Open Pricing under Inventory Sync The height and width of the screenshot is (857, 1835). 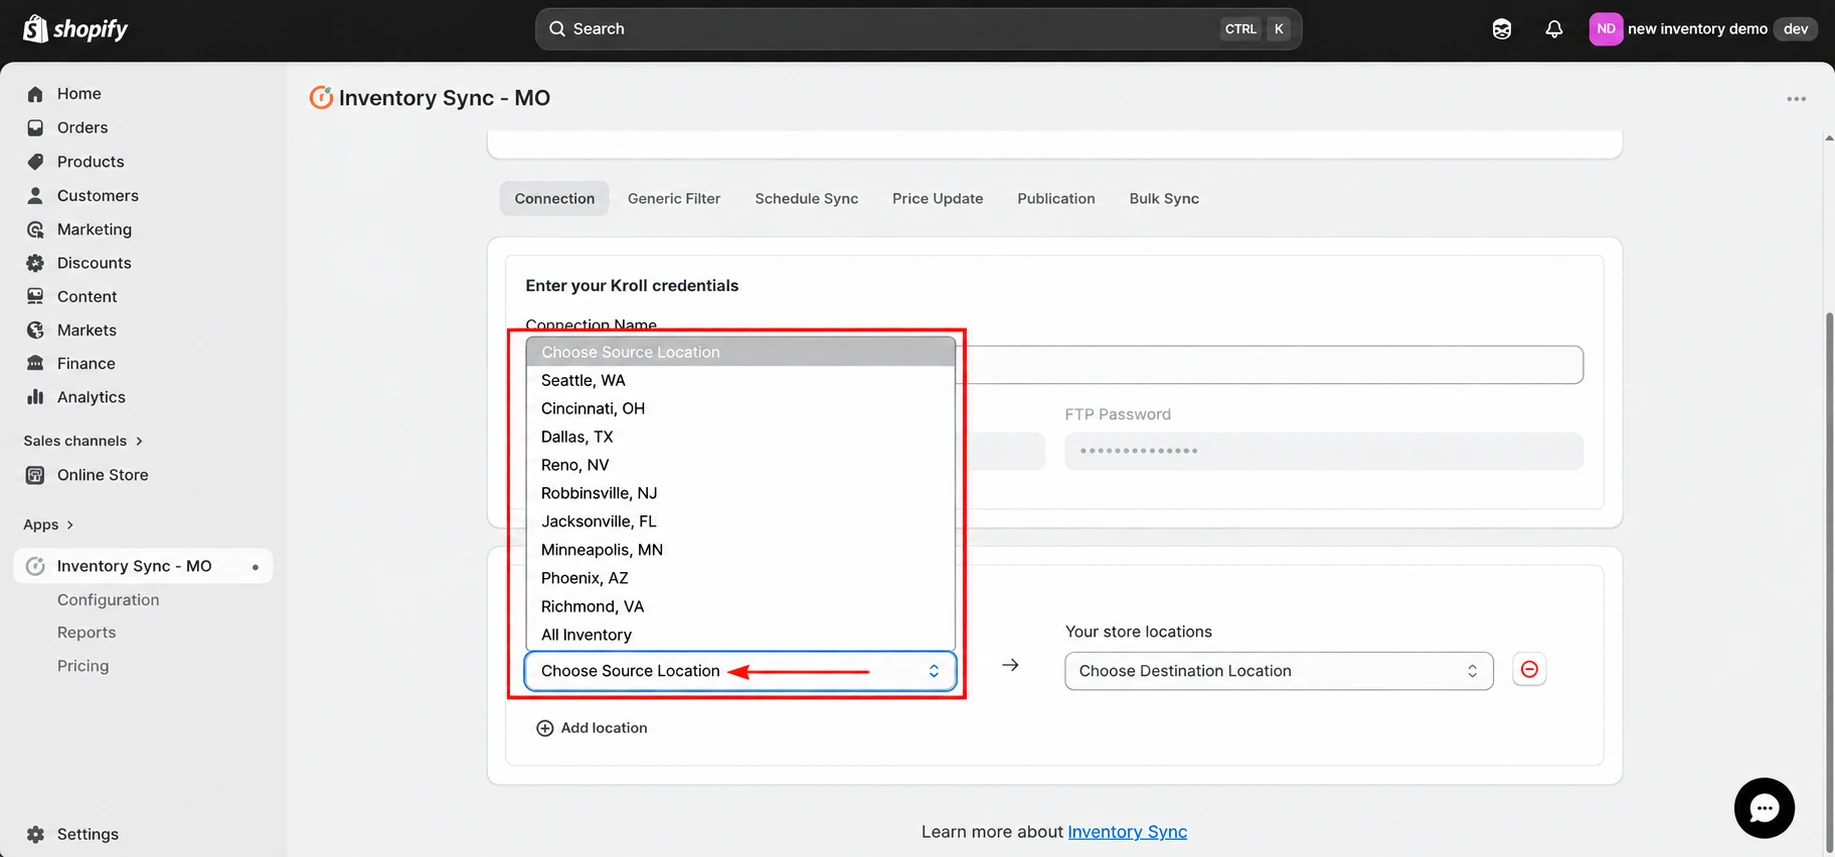click(83, 666)
